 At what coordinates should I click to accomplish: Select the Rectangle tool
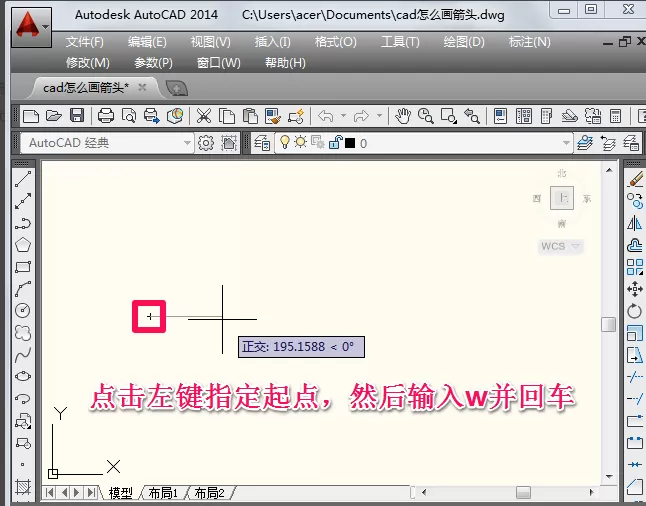tap(23, 267)
